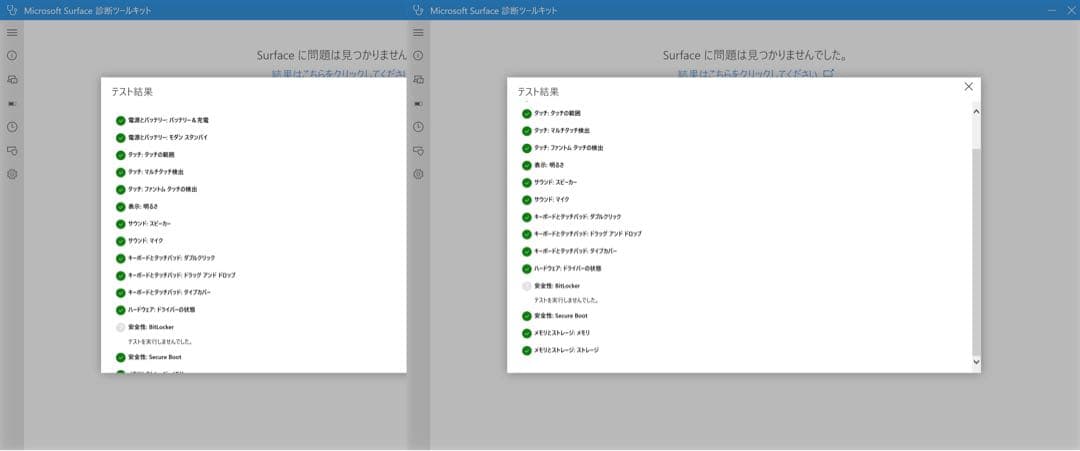The height and width of the screenshot is (451, 1080).
Task: Open the settings gear in left window sidebar
Action: 12,174
